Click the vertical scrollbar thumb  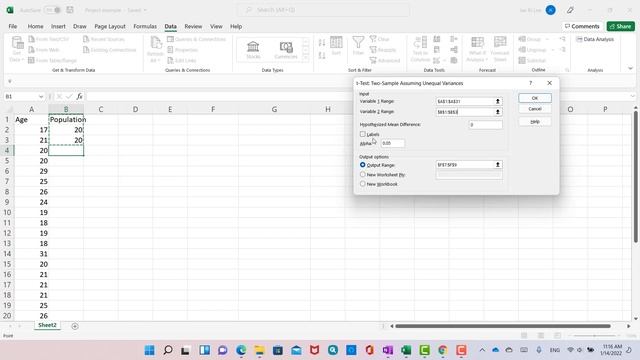point(636,177)
